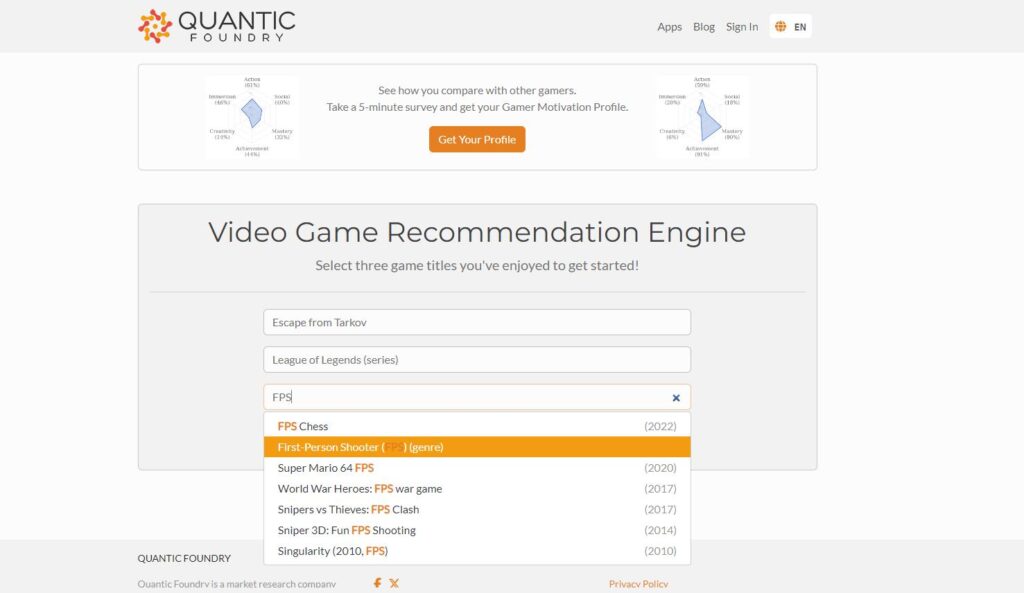Open the globe EN language selector
This screenshot has width=1024, height=593.
[x=790, y=27]
